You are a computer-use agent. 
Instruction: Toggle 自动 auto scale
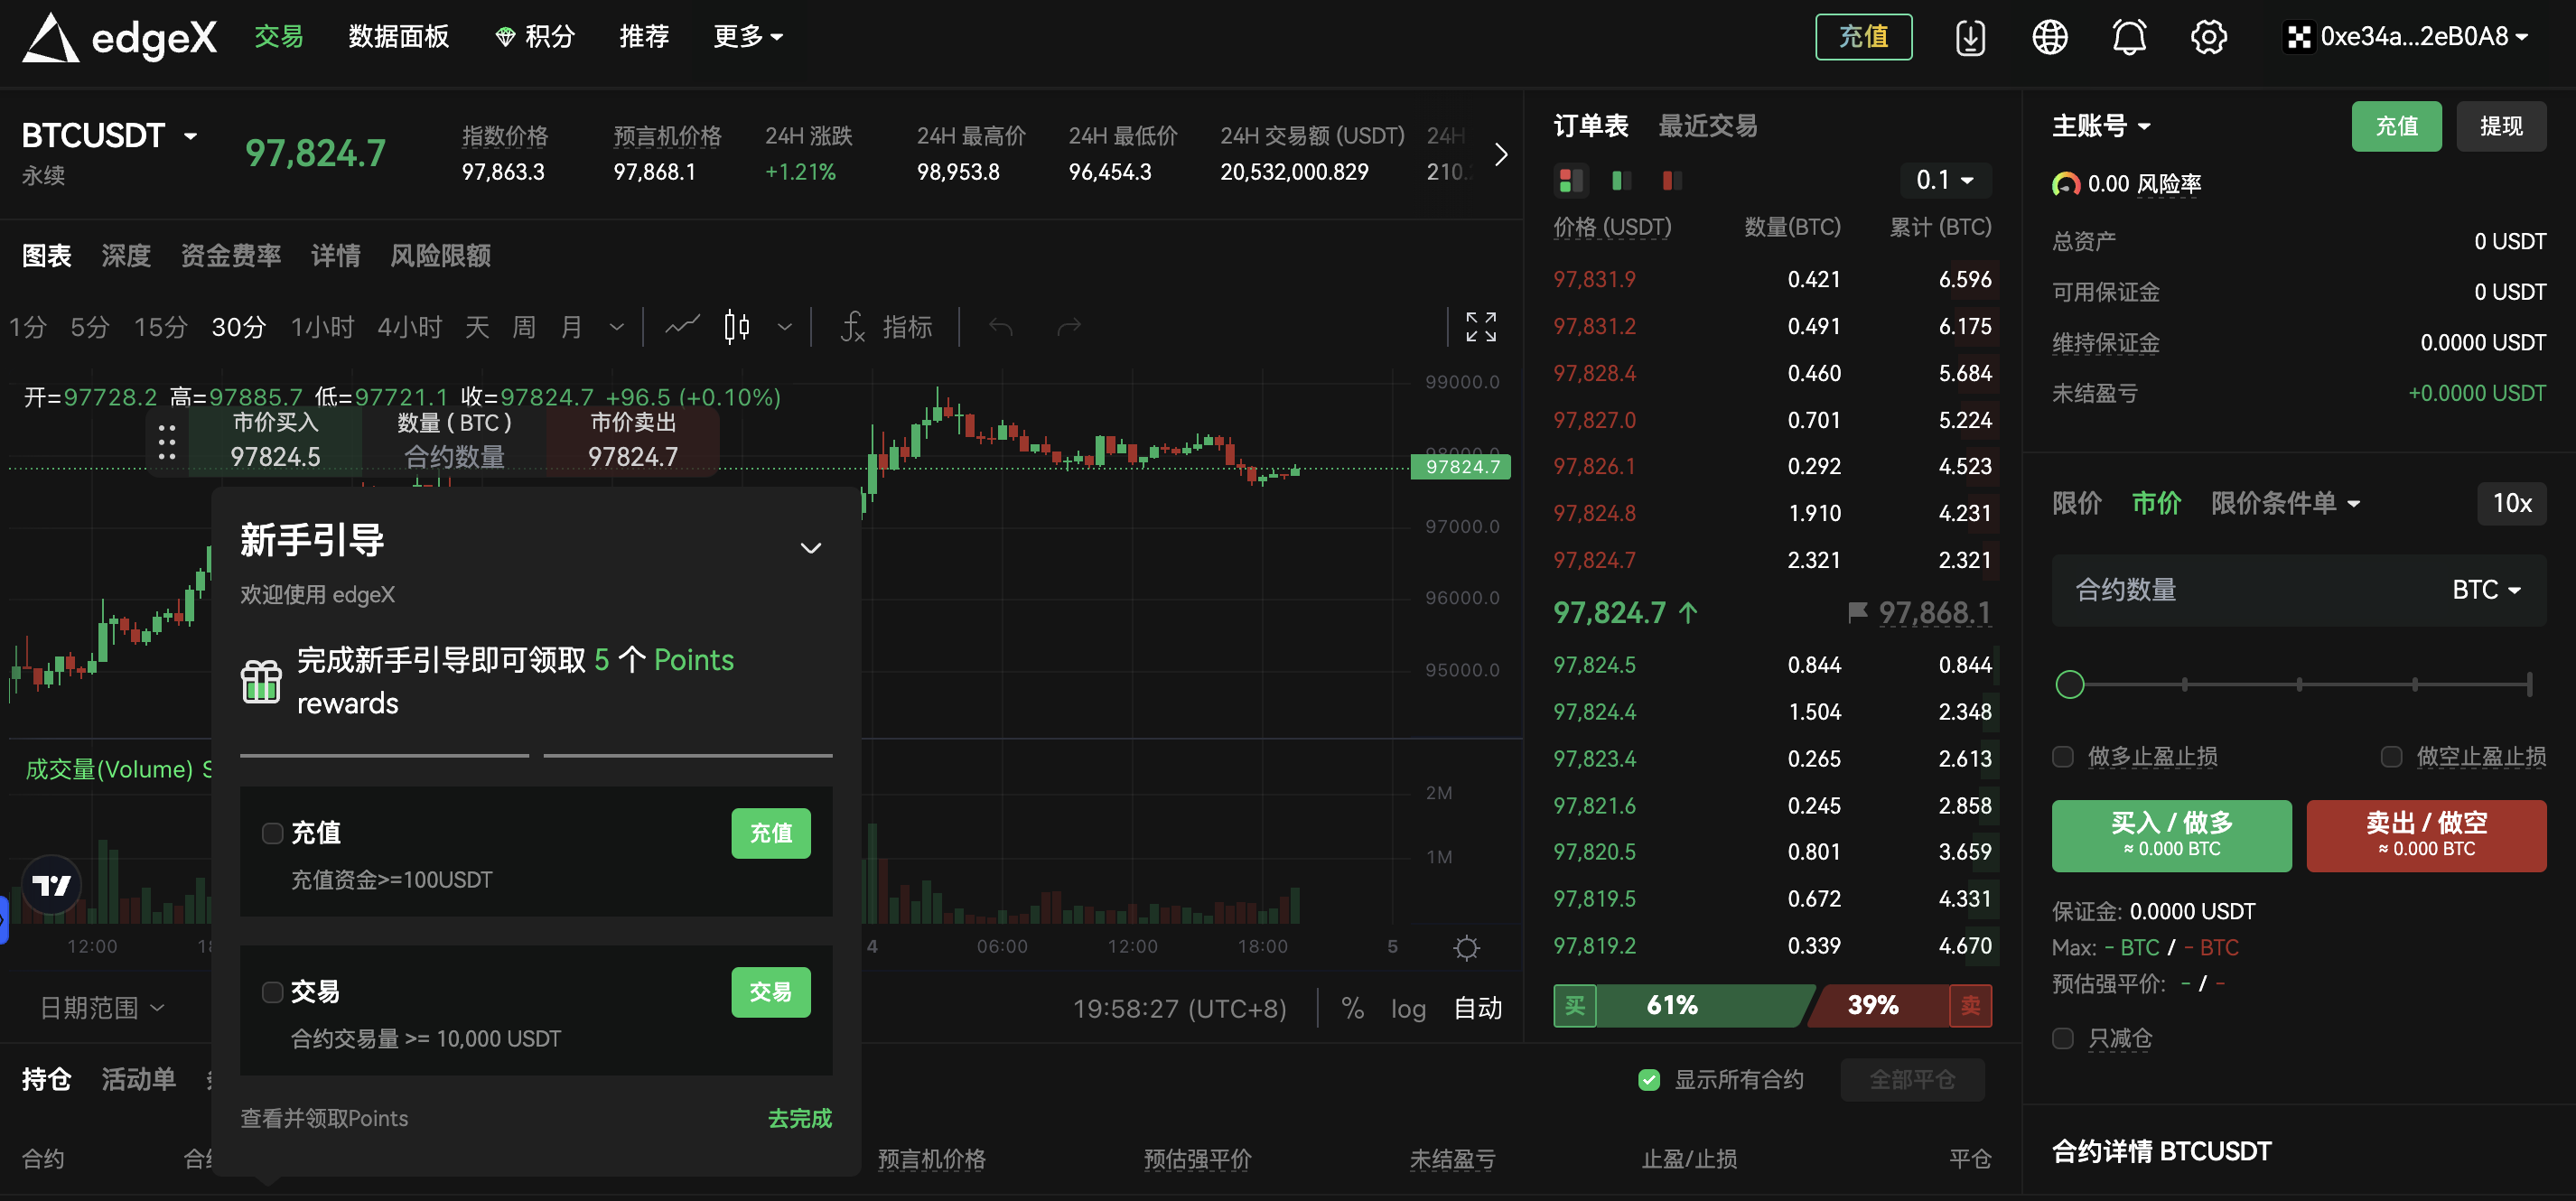click(1478, 1008)
